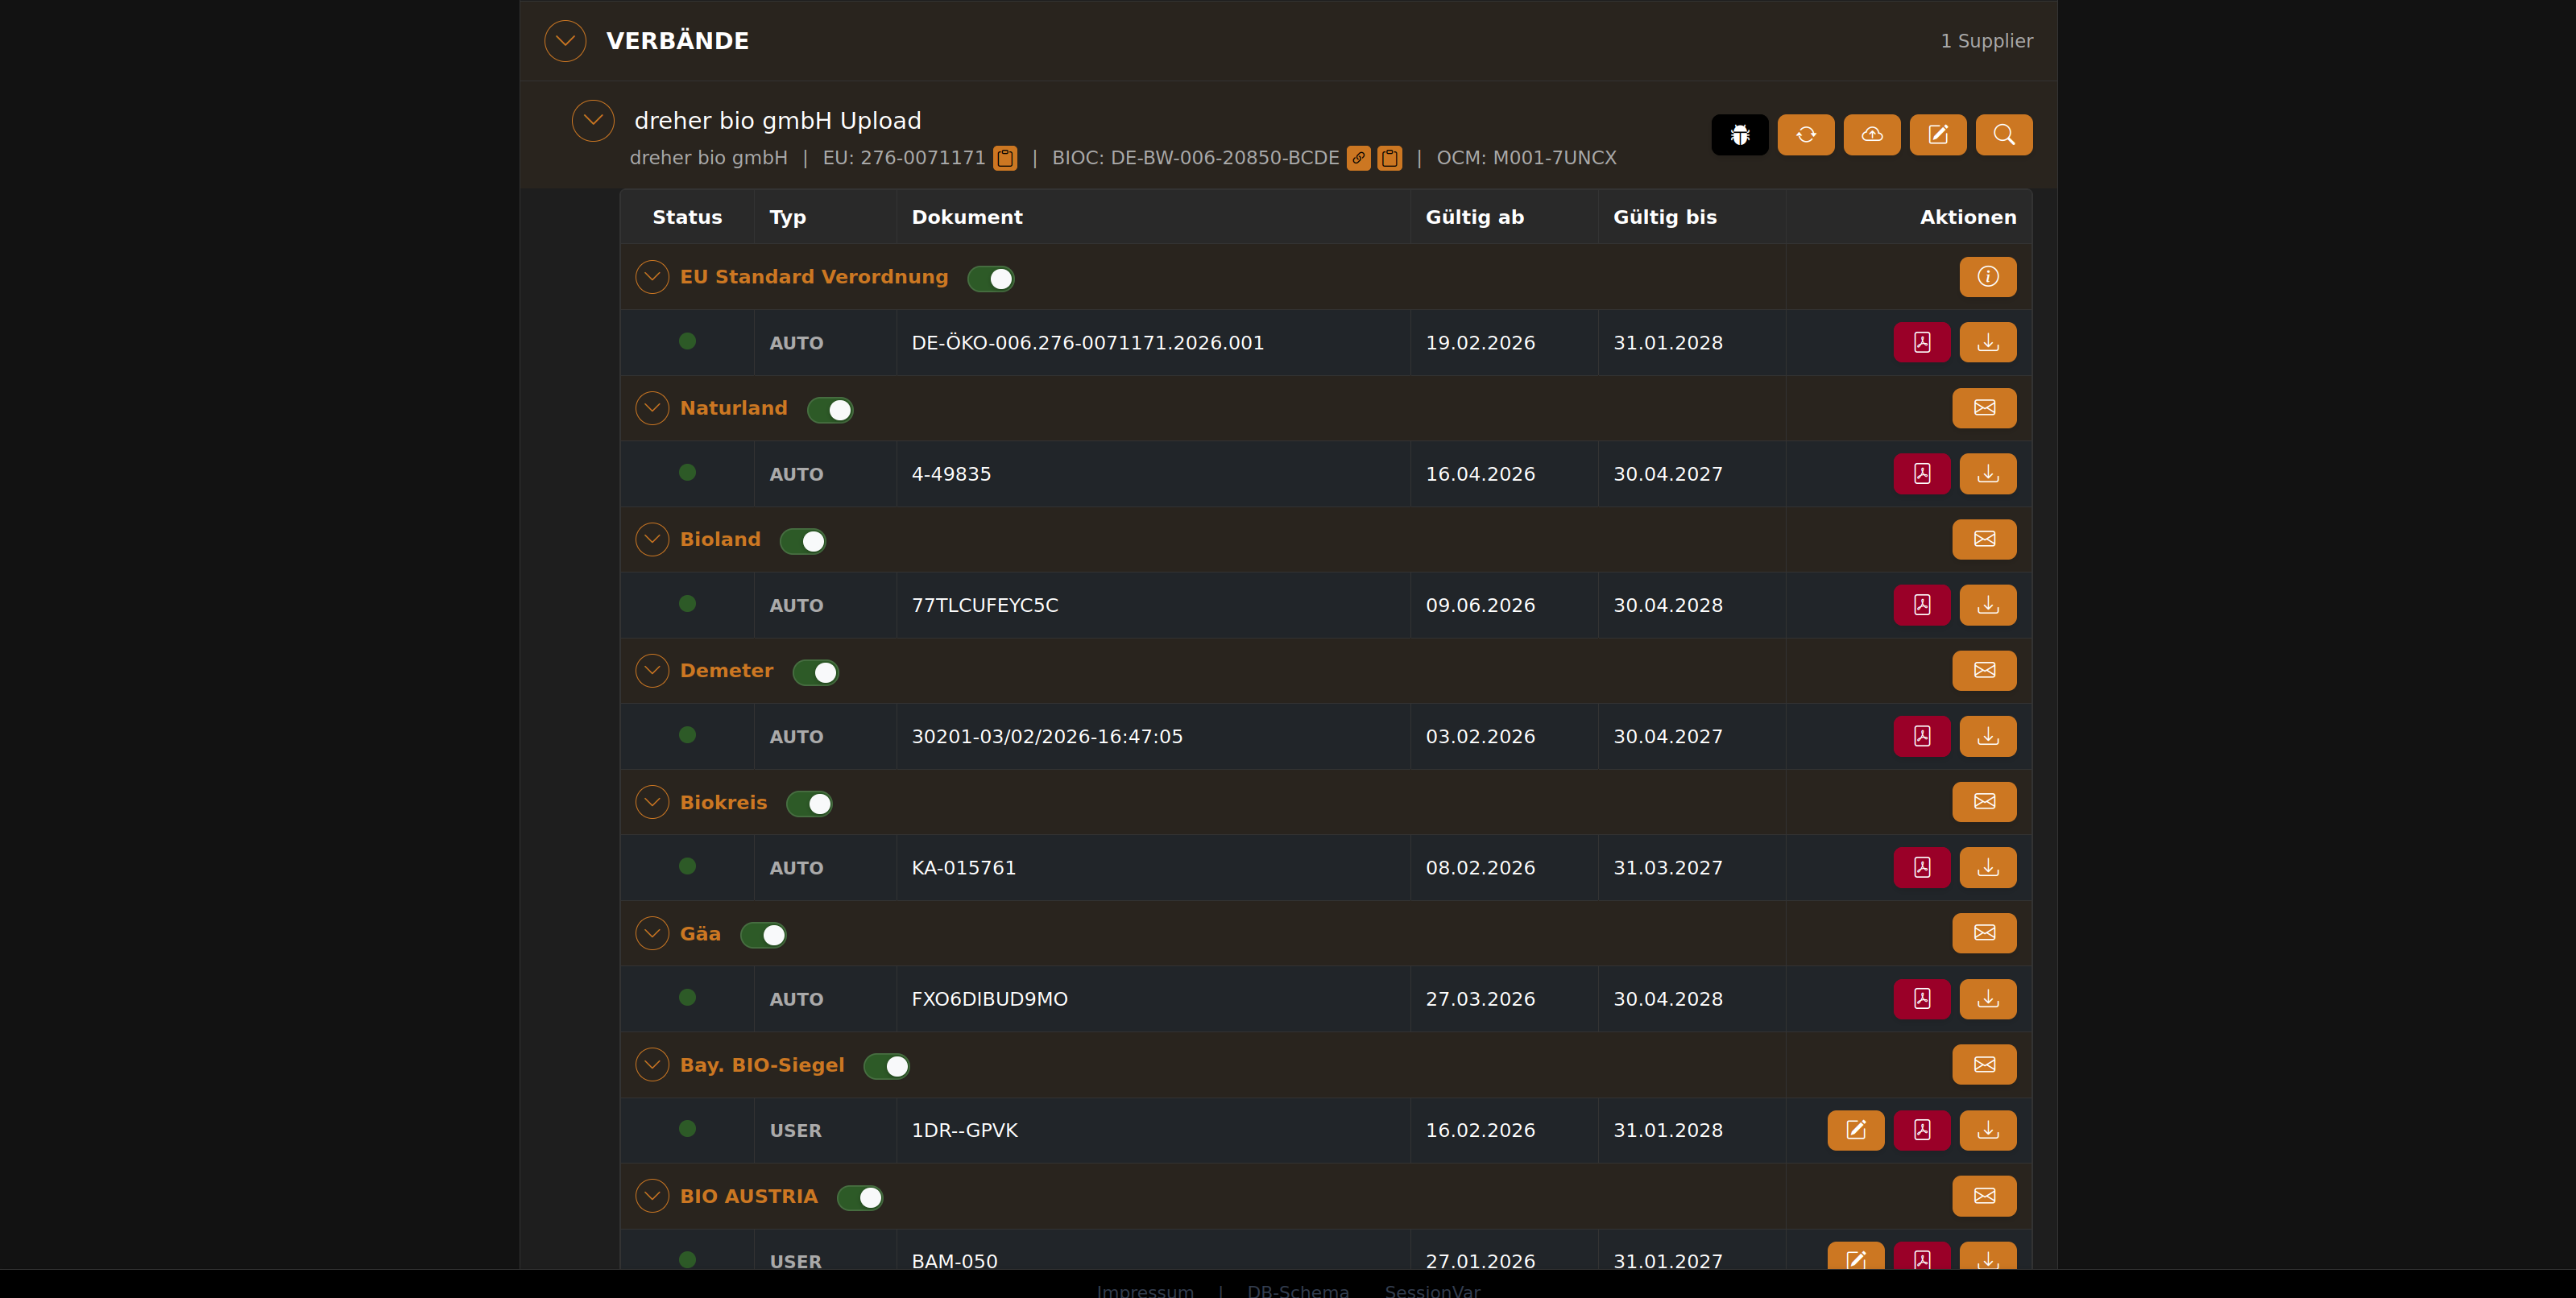The image size is (2576, 1298).
Task: Collapse the Bioland group
Action: coord(652,539)
